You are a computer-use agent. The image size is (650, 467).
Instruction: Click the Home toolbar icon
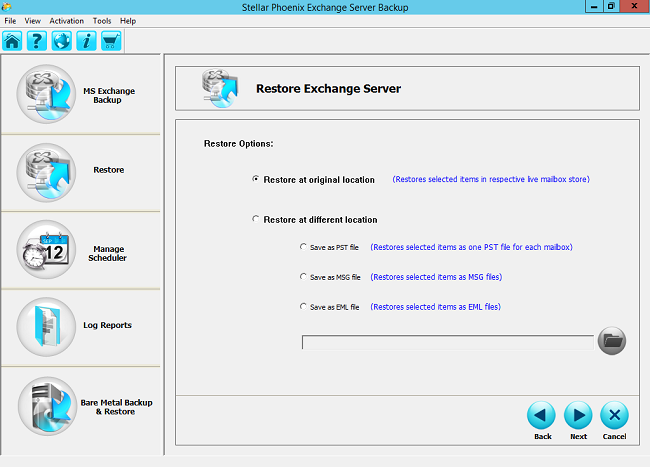point(12,41)
